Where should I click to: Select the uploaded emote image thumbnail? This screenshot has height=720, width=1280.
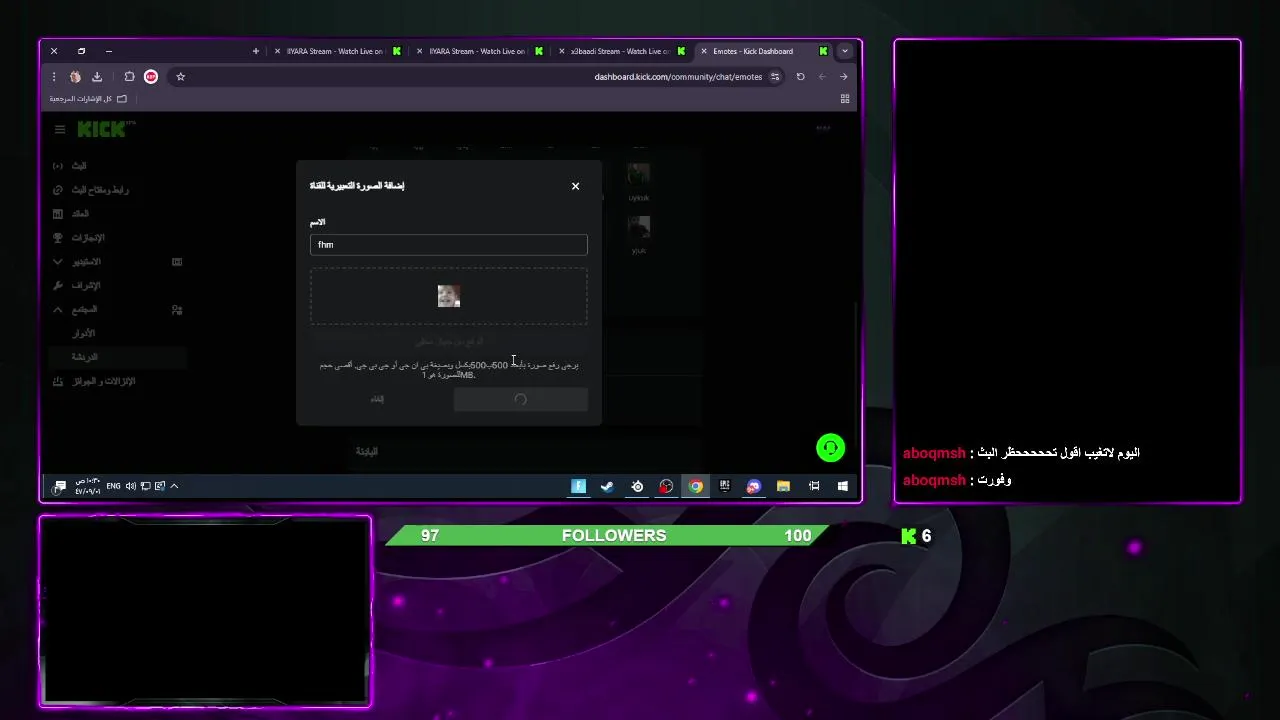pyautogui.click(x=449, y=296)
